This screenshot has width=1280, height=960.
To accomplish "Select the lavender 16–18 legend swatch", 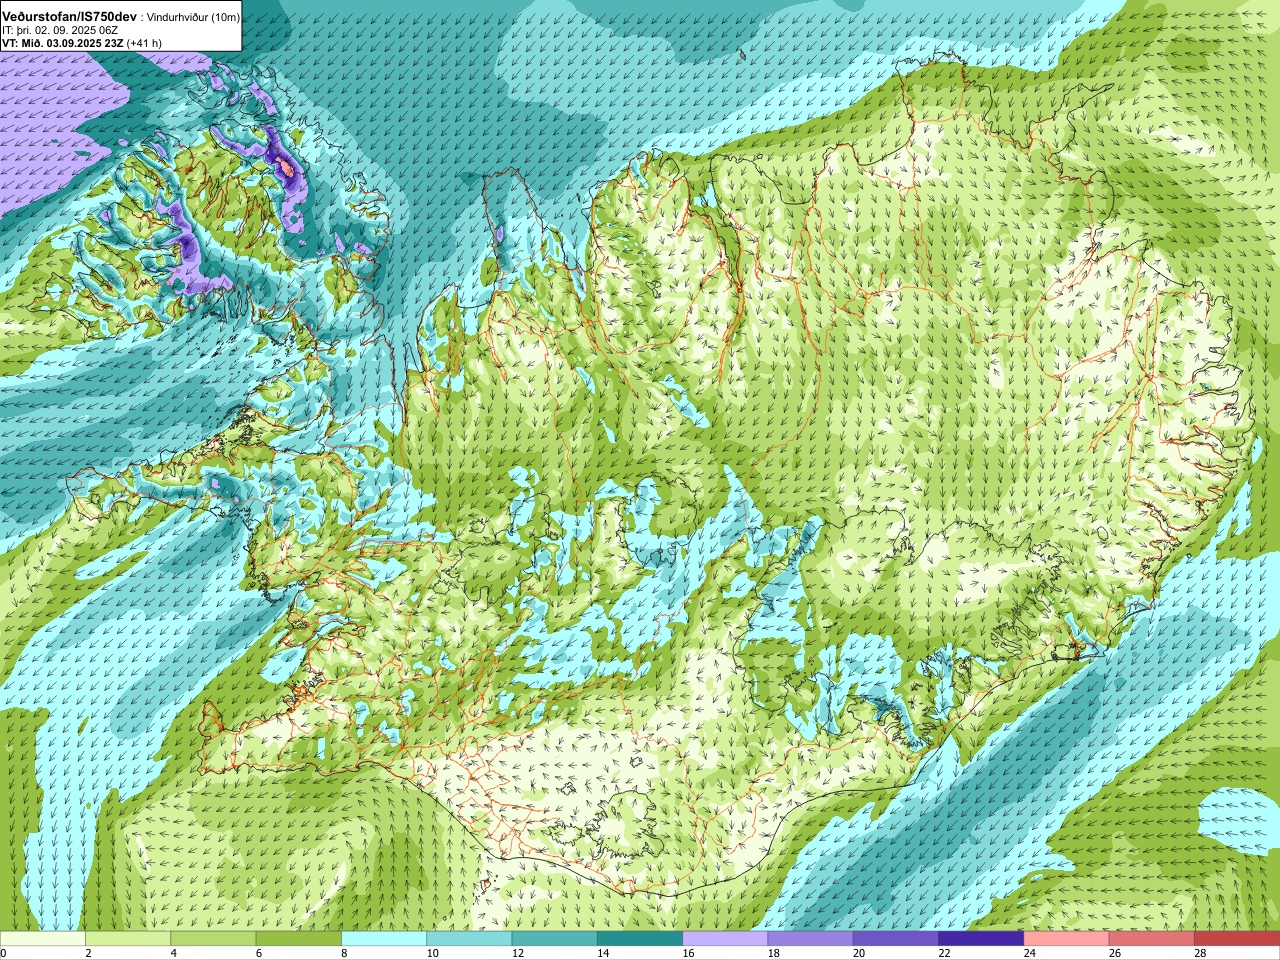I will coord(725,939).
